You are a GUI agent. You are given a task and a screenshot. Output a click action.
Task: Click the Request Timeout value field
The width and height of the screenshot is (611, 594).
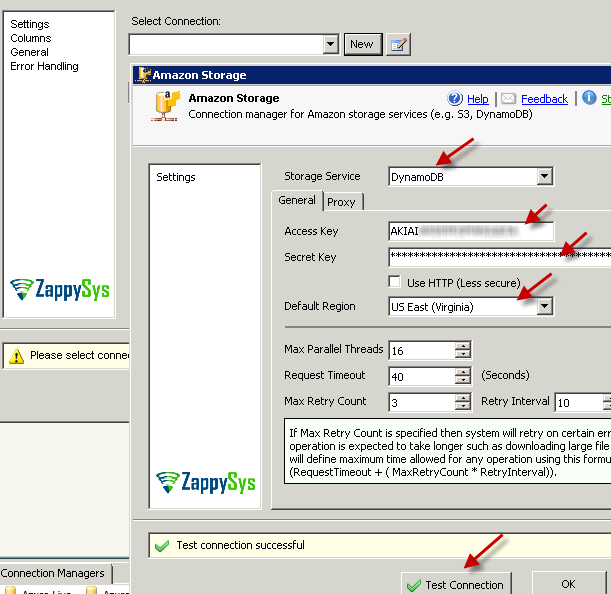click(422, 376)
